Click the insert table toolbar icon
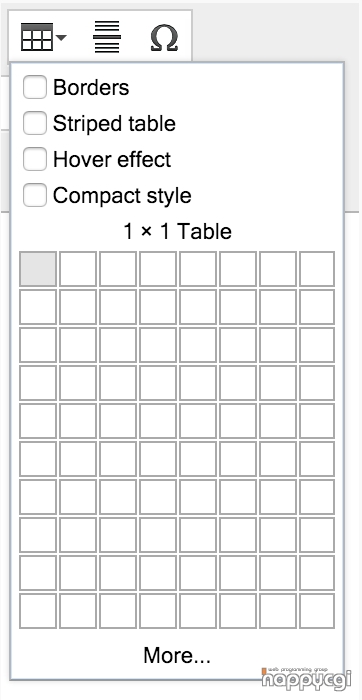The image size is (362, 700). (x=37, y=37)
